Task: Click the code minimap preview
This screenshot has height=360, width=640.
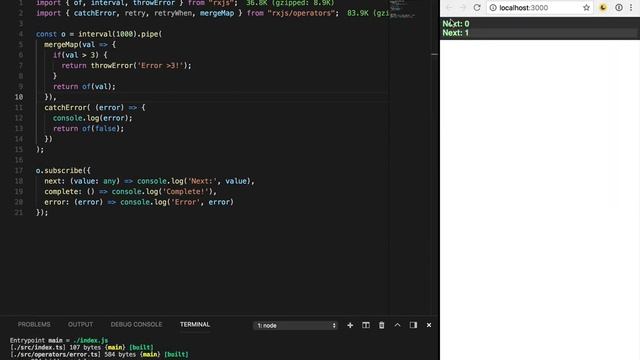Action: (x=402, y=9)
